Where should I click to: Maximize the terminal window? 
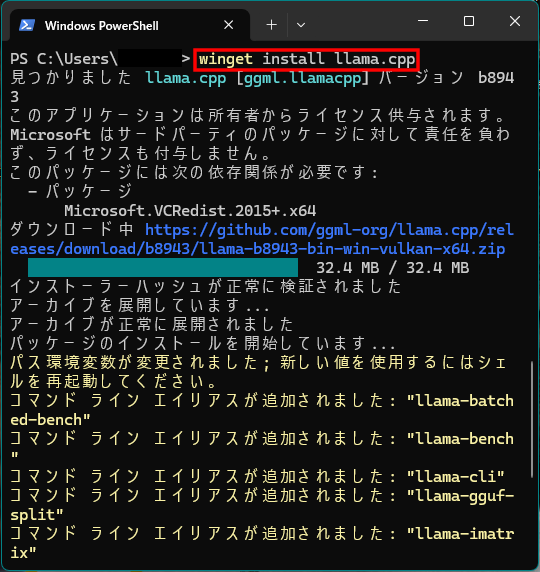coord(469,21)
